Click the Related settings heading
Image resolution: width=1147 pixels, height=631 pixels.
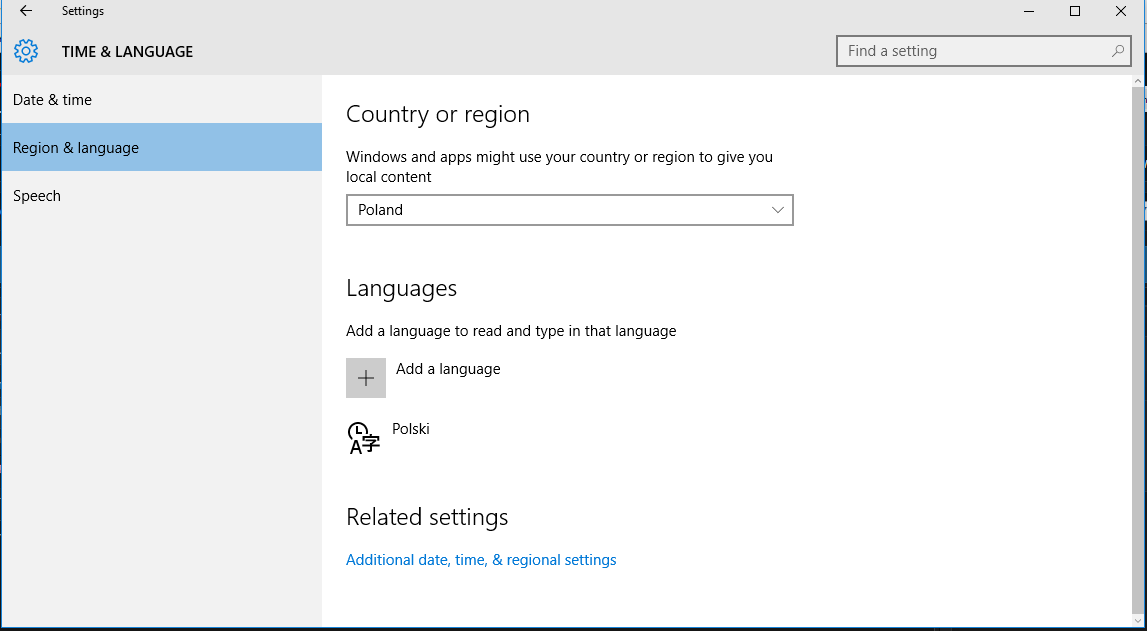pyautogui.click(x=427, y=517)
